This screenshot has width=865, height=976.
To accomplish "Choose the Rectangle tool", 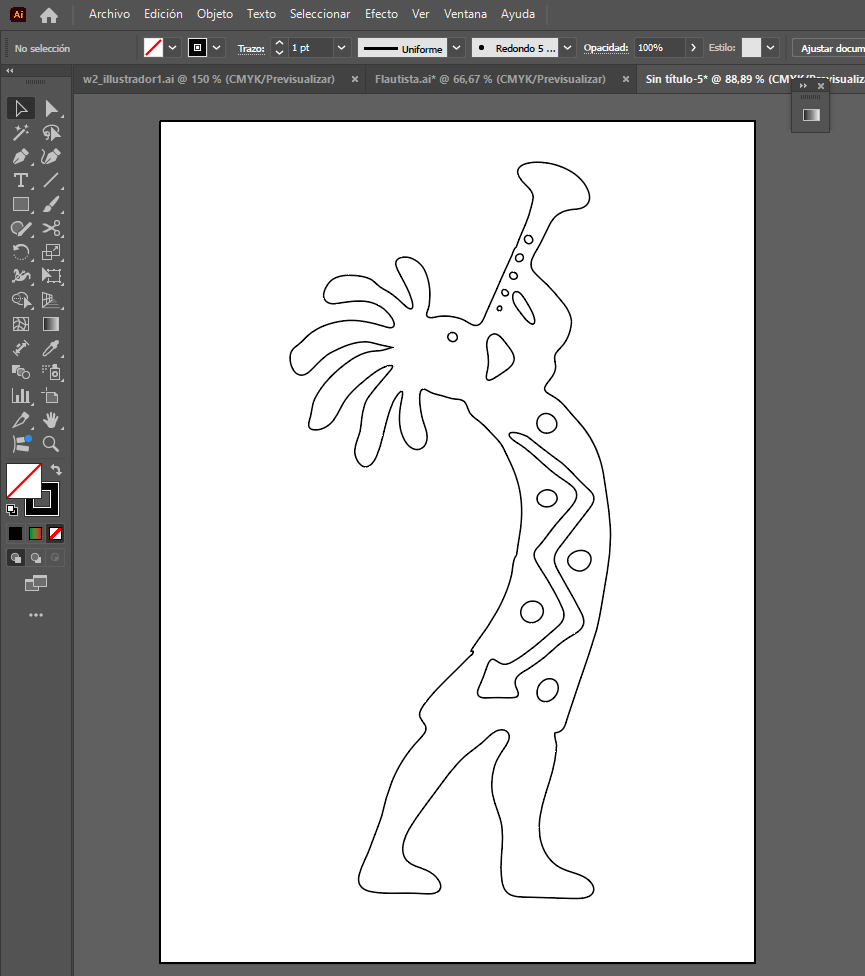I will click(x=20, y=206).
